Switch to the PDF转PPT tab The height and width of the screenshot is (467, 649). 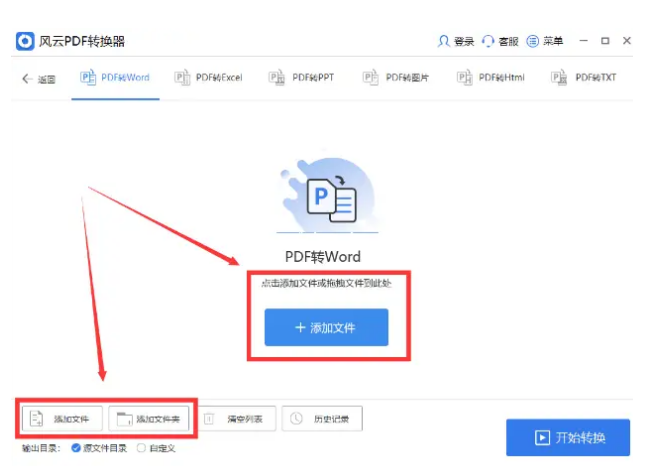(301, 78)
